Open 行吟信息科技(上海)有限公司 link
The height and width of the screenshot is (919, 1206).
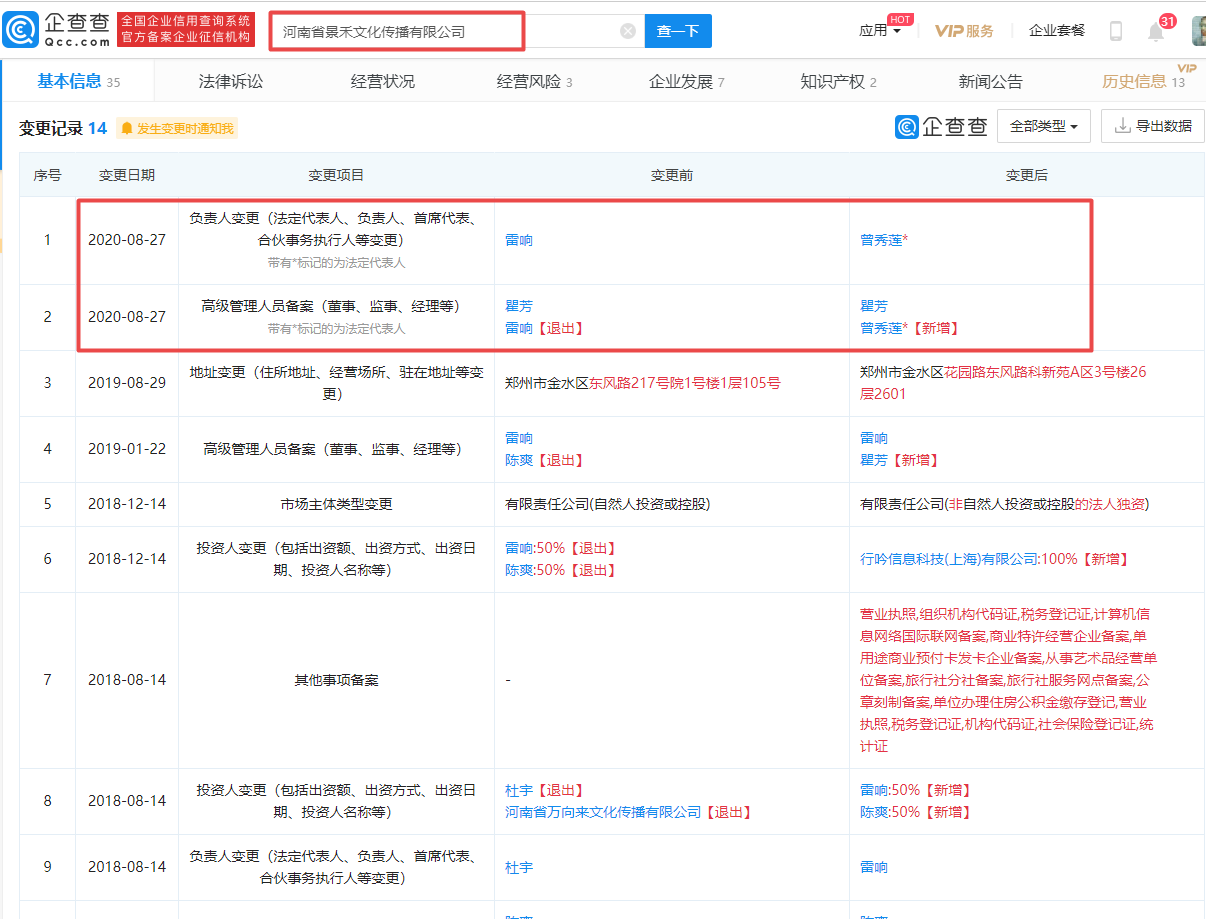tap(948, 559)
